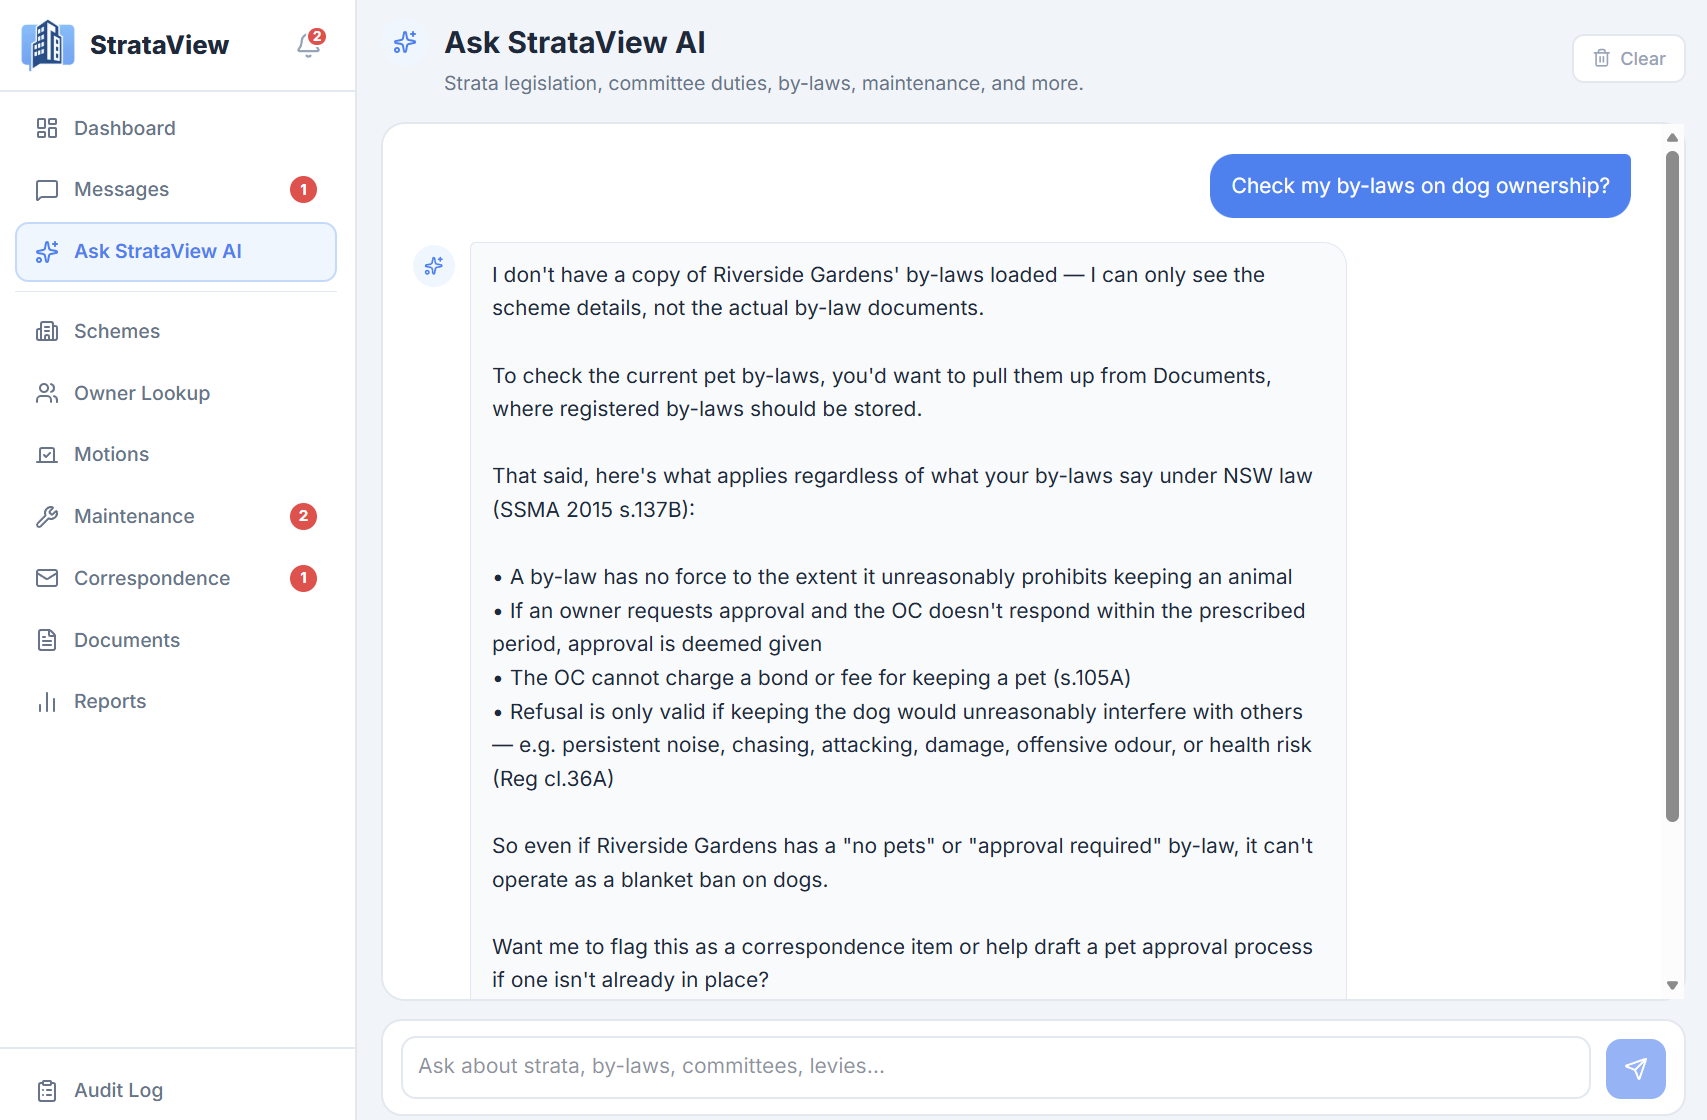Image resolution: width=1707 pixels, height=1120 pixels.
Task: Click the Messages unread badge showing 1
Action: [304, 190]
